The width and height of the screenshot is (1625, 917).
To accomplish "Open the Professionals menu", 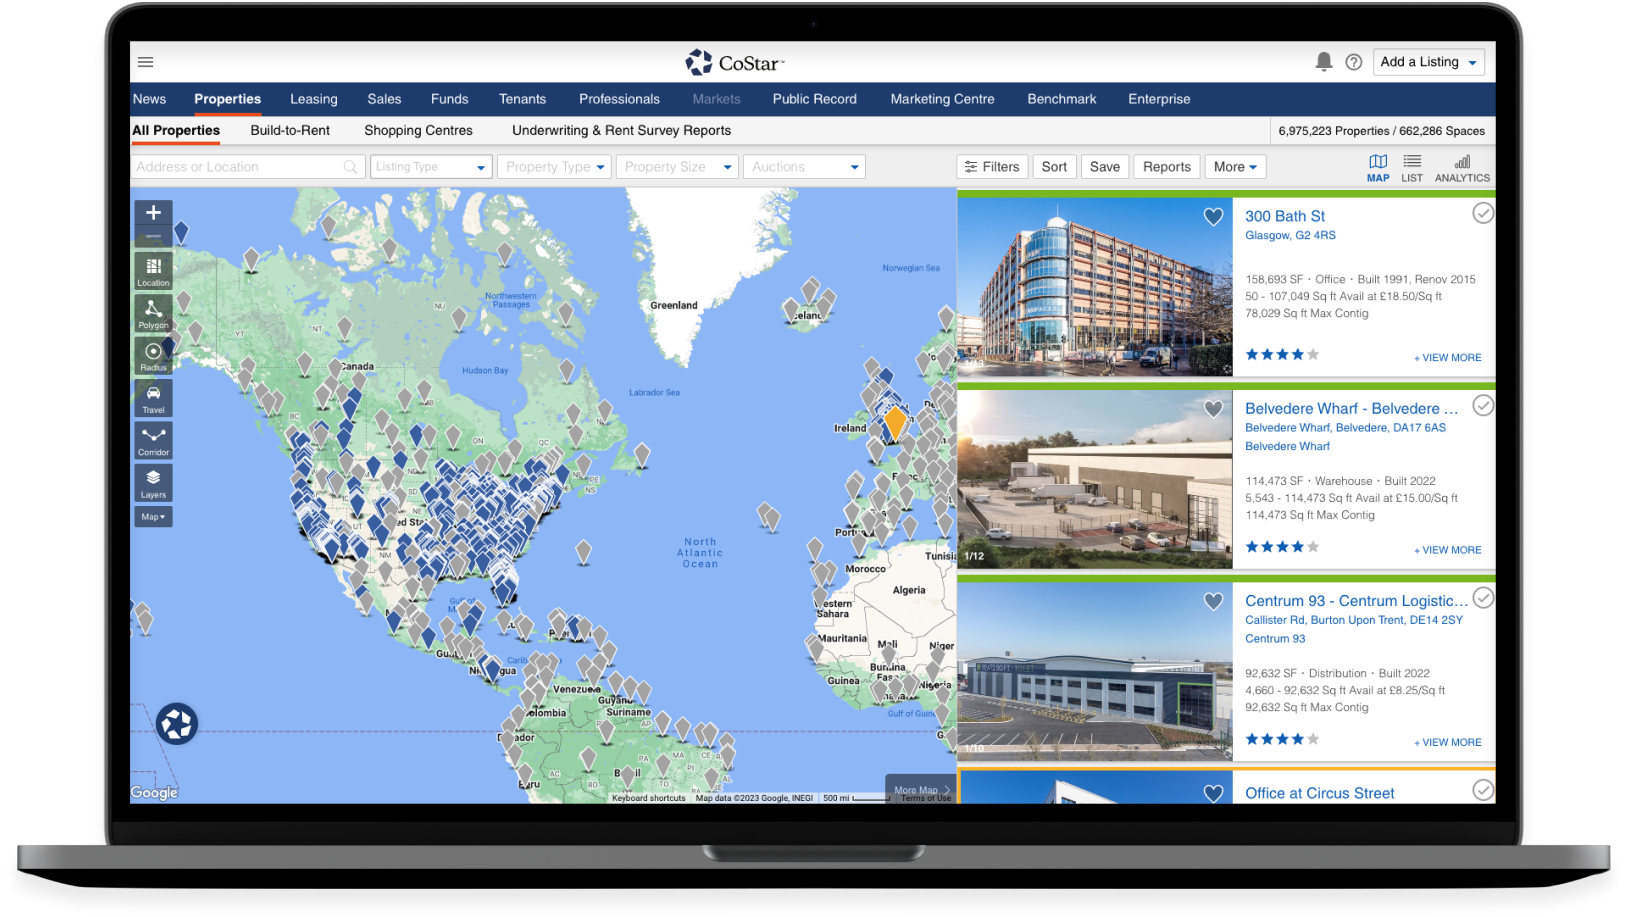I will [619, 99].
